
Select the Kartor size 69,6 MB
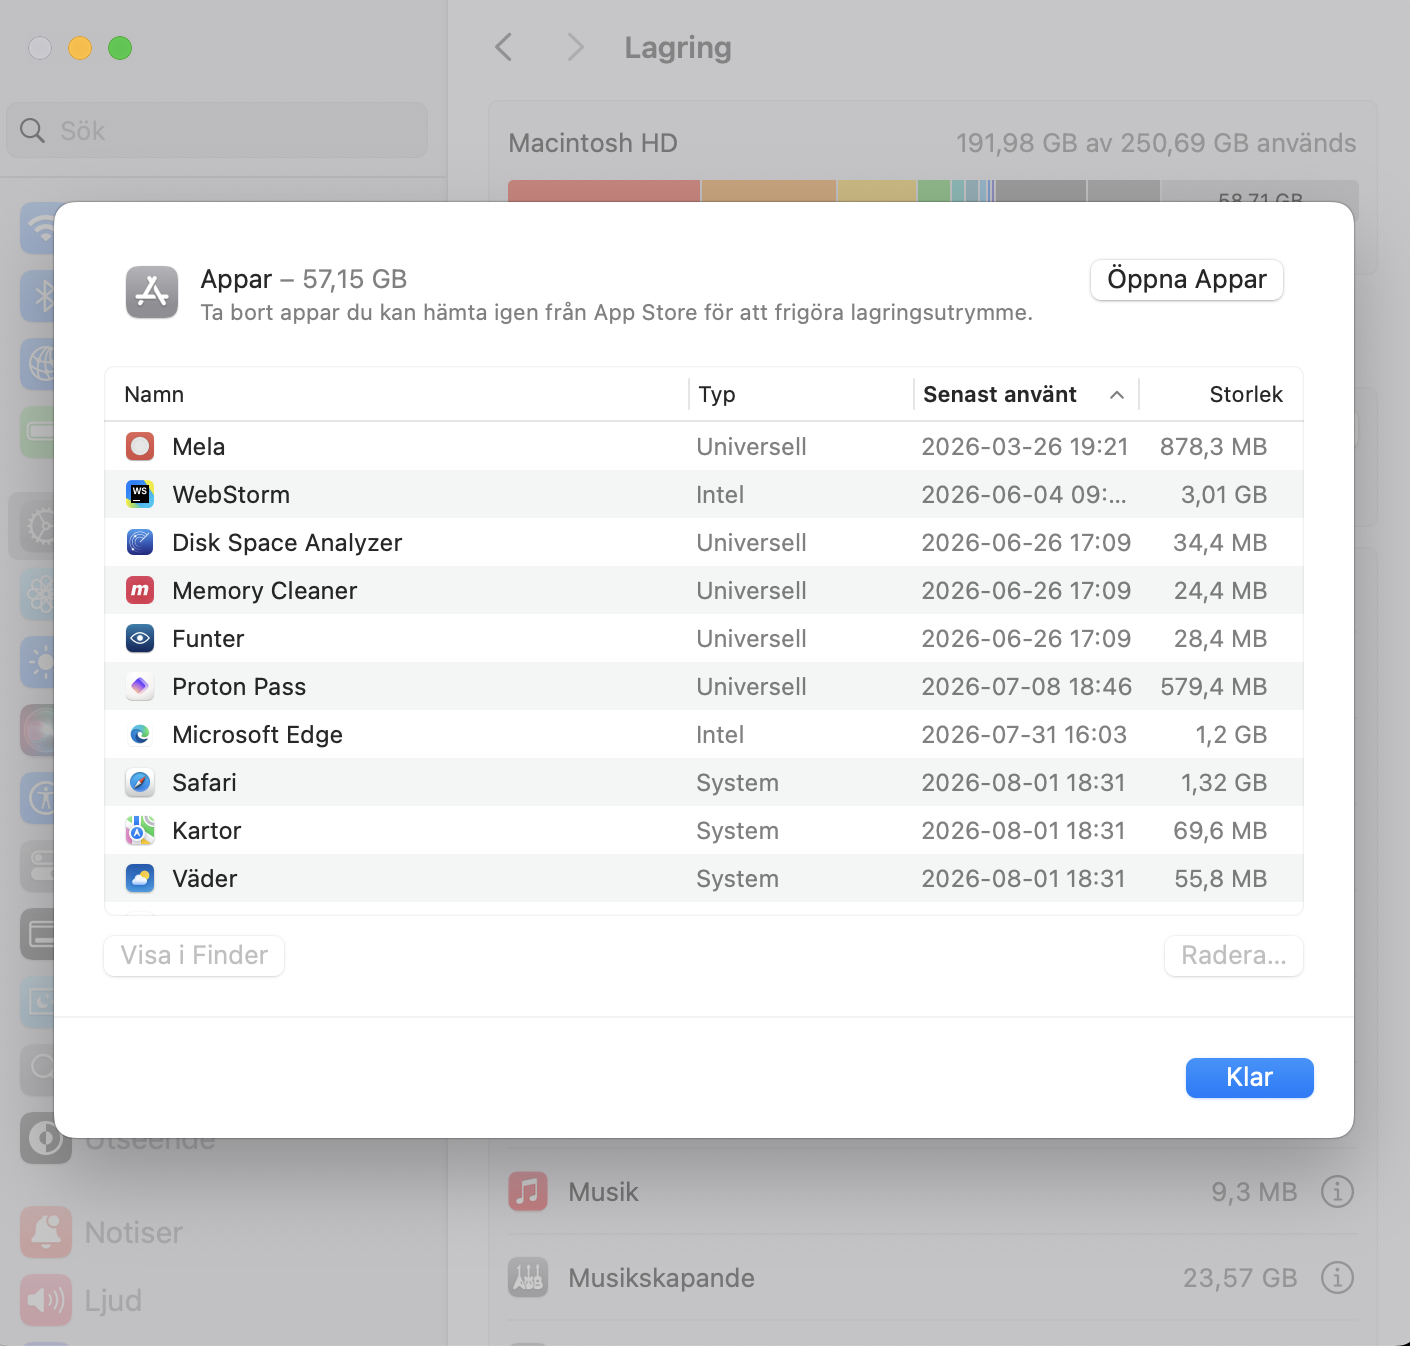[1220, 830]
